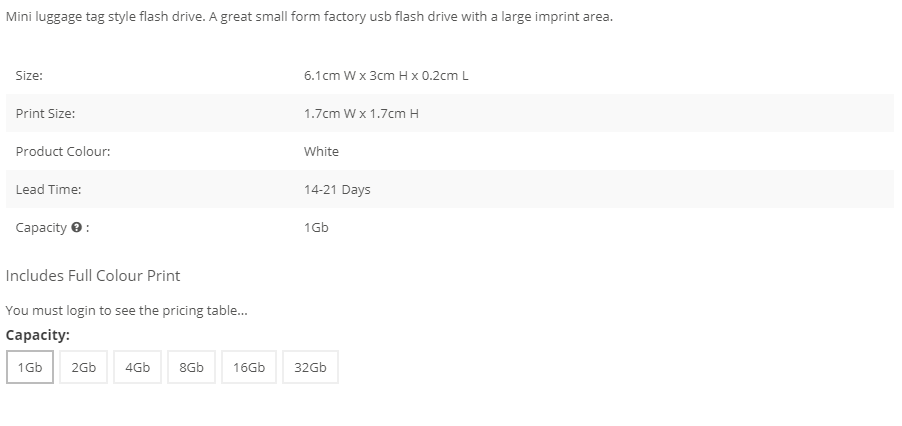Click the Capacity help question mark icon

[x=76, y=228]
